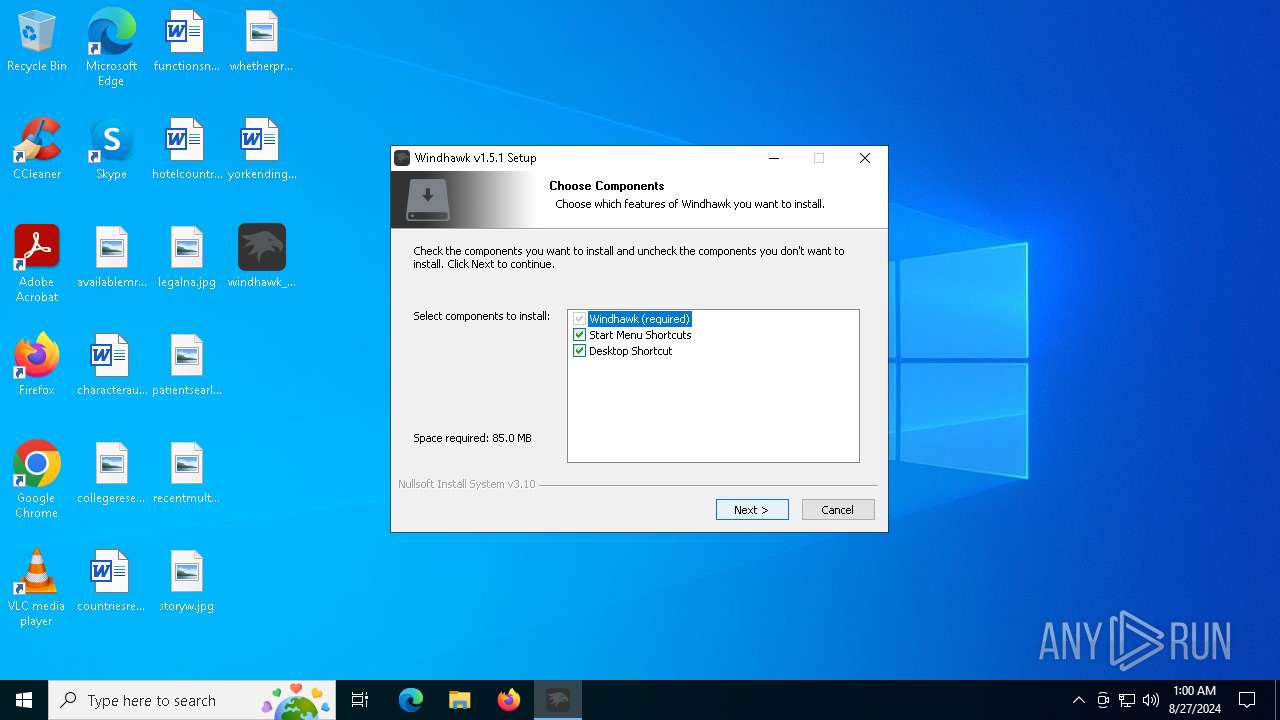Open the Action Center notifications icon
Image resolution: width=1280 pixels, height=720 pixels.
[x=1247, y=700]
